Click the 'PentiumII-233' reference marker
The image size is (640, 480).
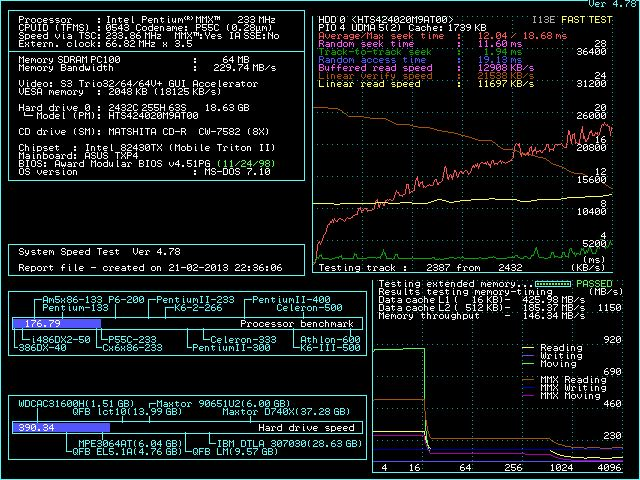[x=195, y=300]
